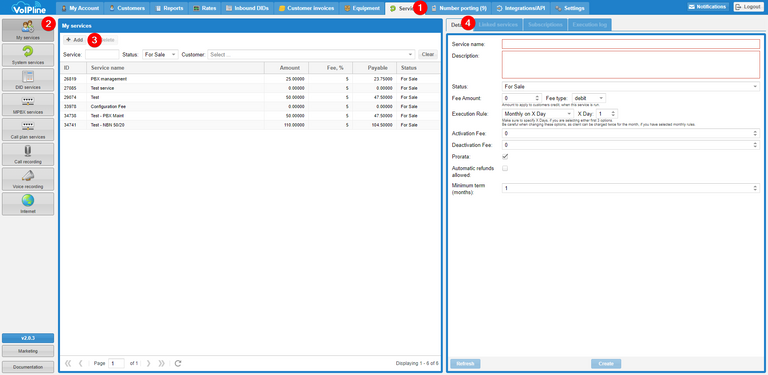
Task: Reload the services grid
Action: [x=178, y=363]
